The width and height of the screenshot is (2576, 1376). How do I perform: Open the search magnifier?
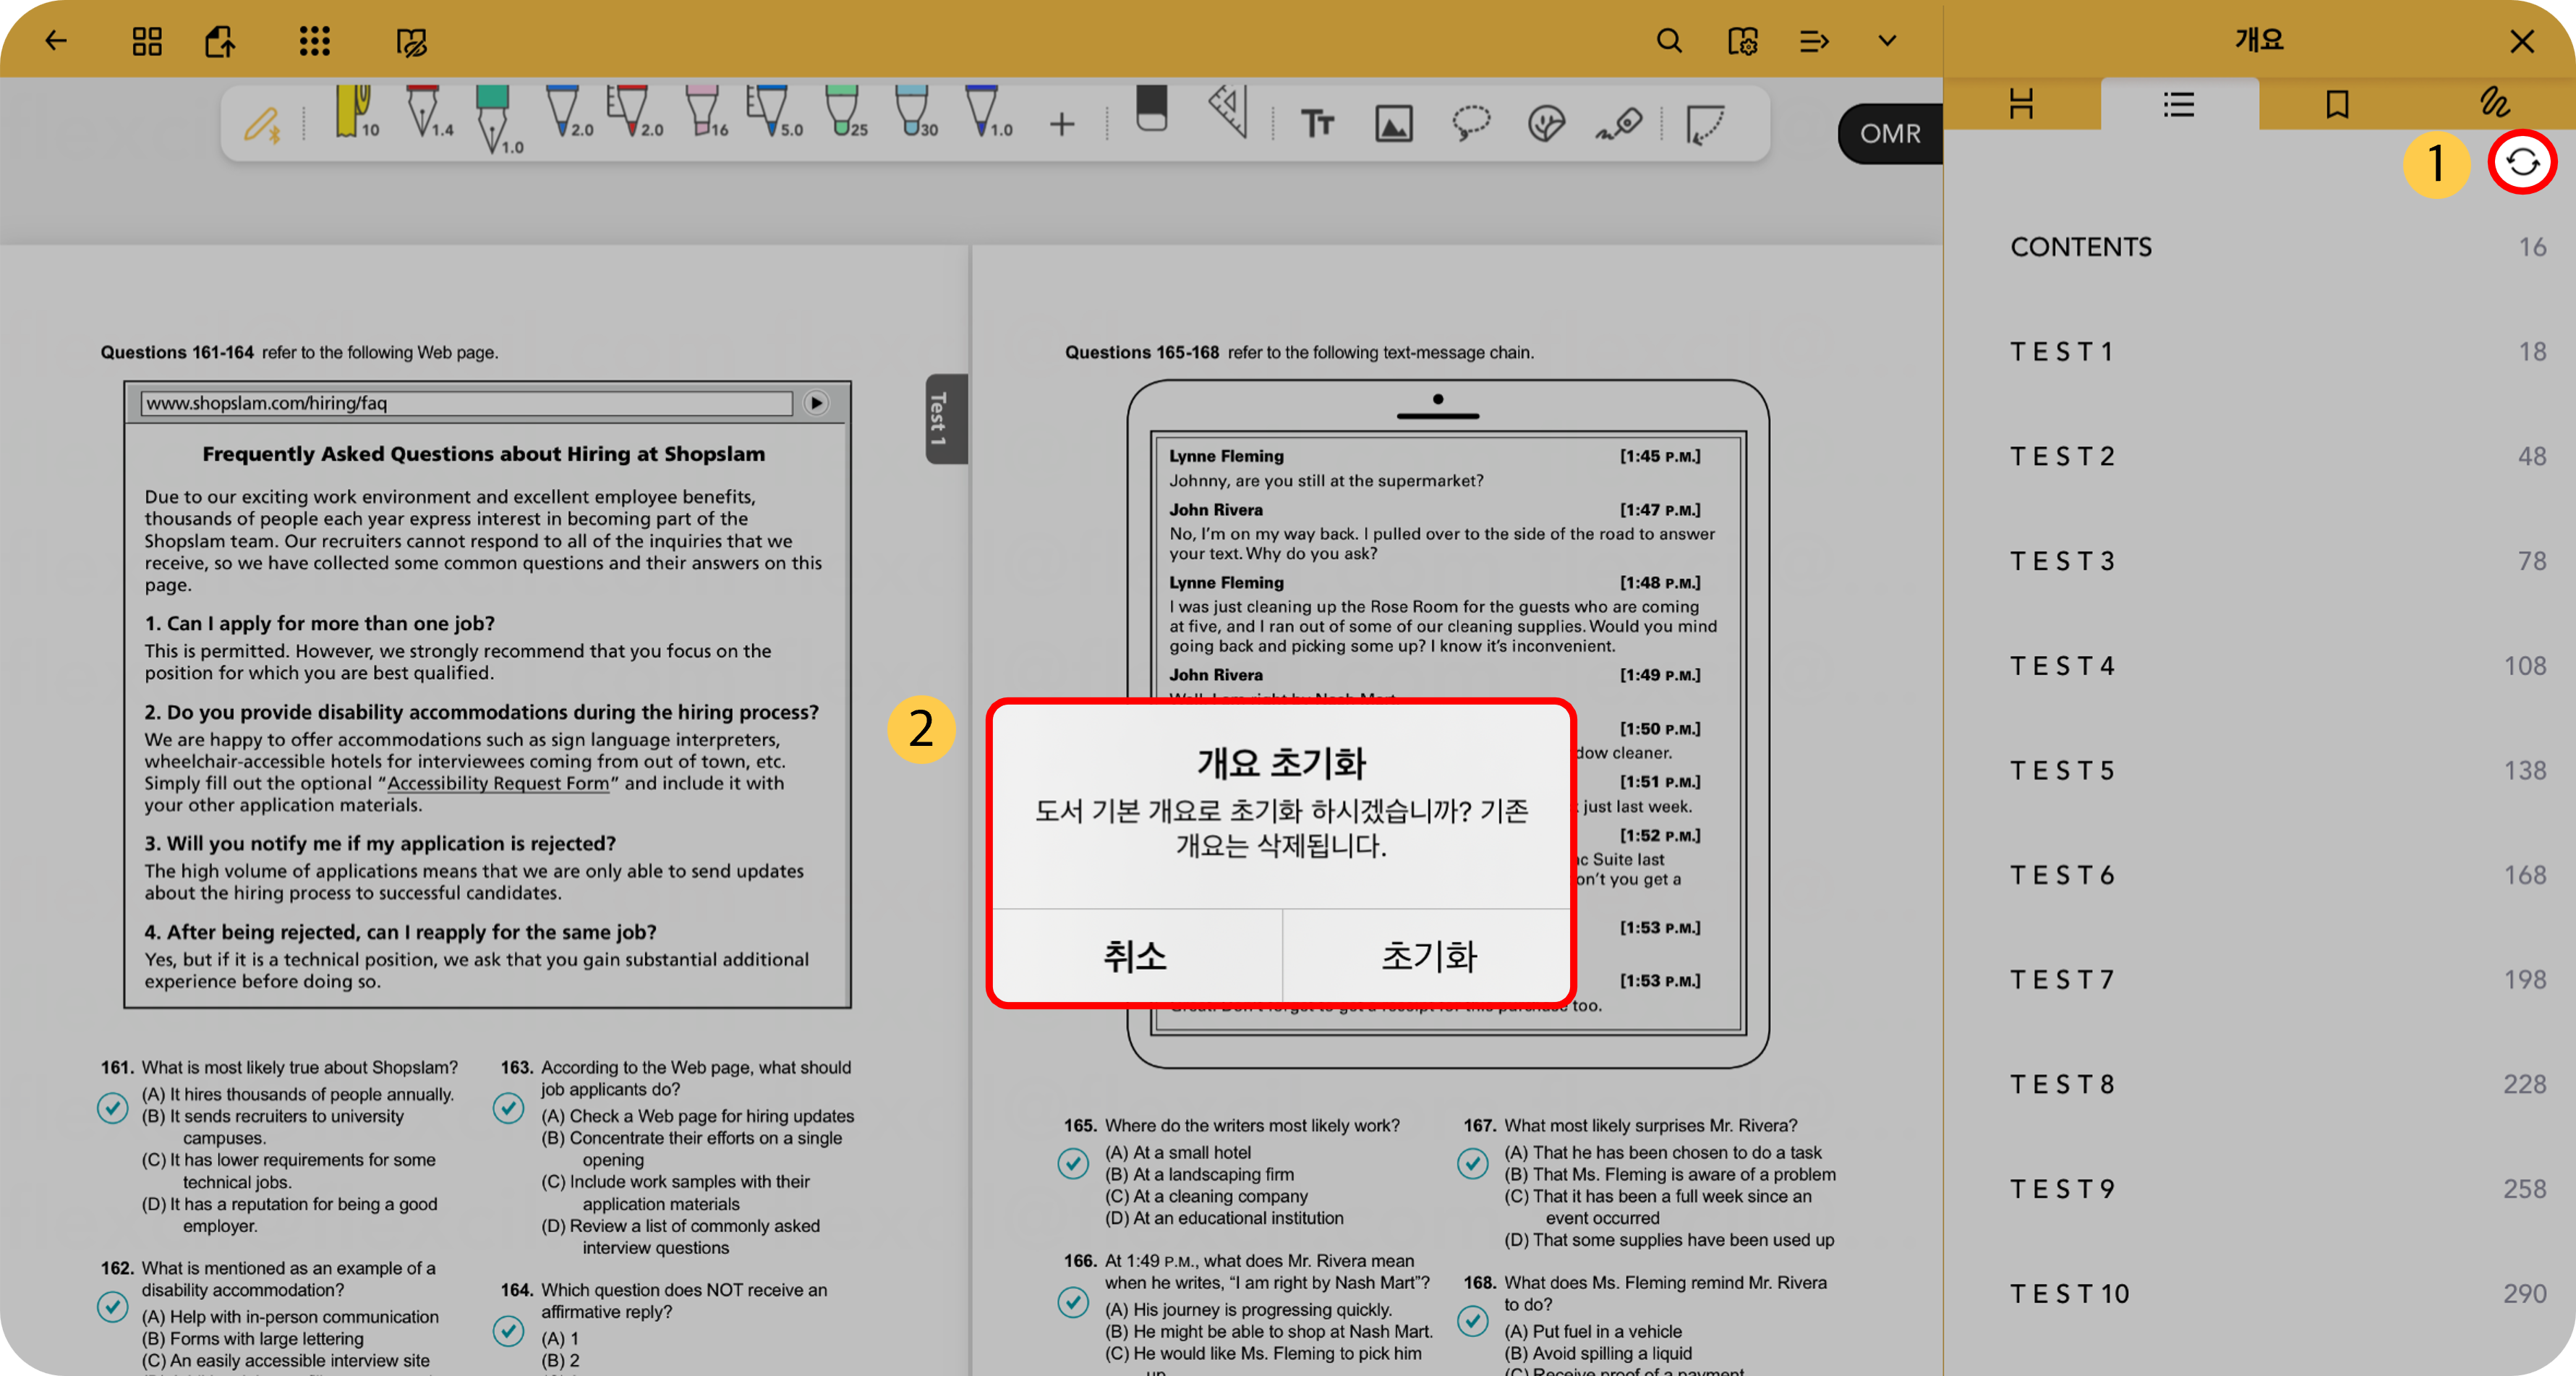point(1669,41)
